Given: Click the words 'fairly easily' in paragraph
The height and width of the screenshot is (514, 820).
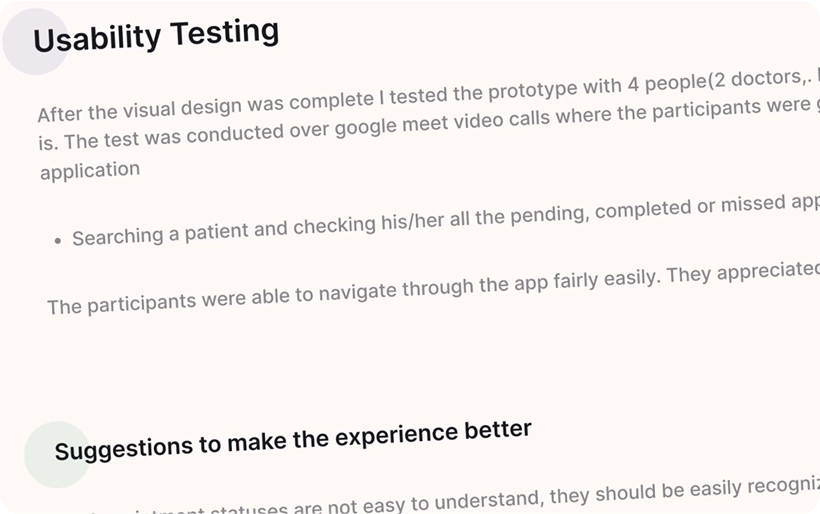Looking at the screenshot, I should (x=597, y=280).
